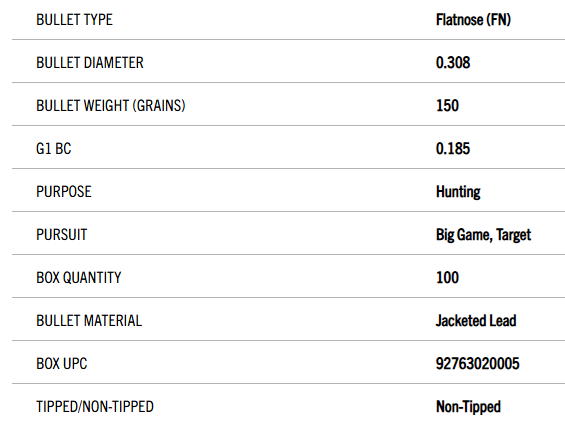Click the BULLET TYPE label
565x426 pixels.
tap(74, 19)
